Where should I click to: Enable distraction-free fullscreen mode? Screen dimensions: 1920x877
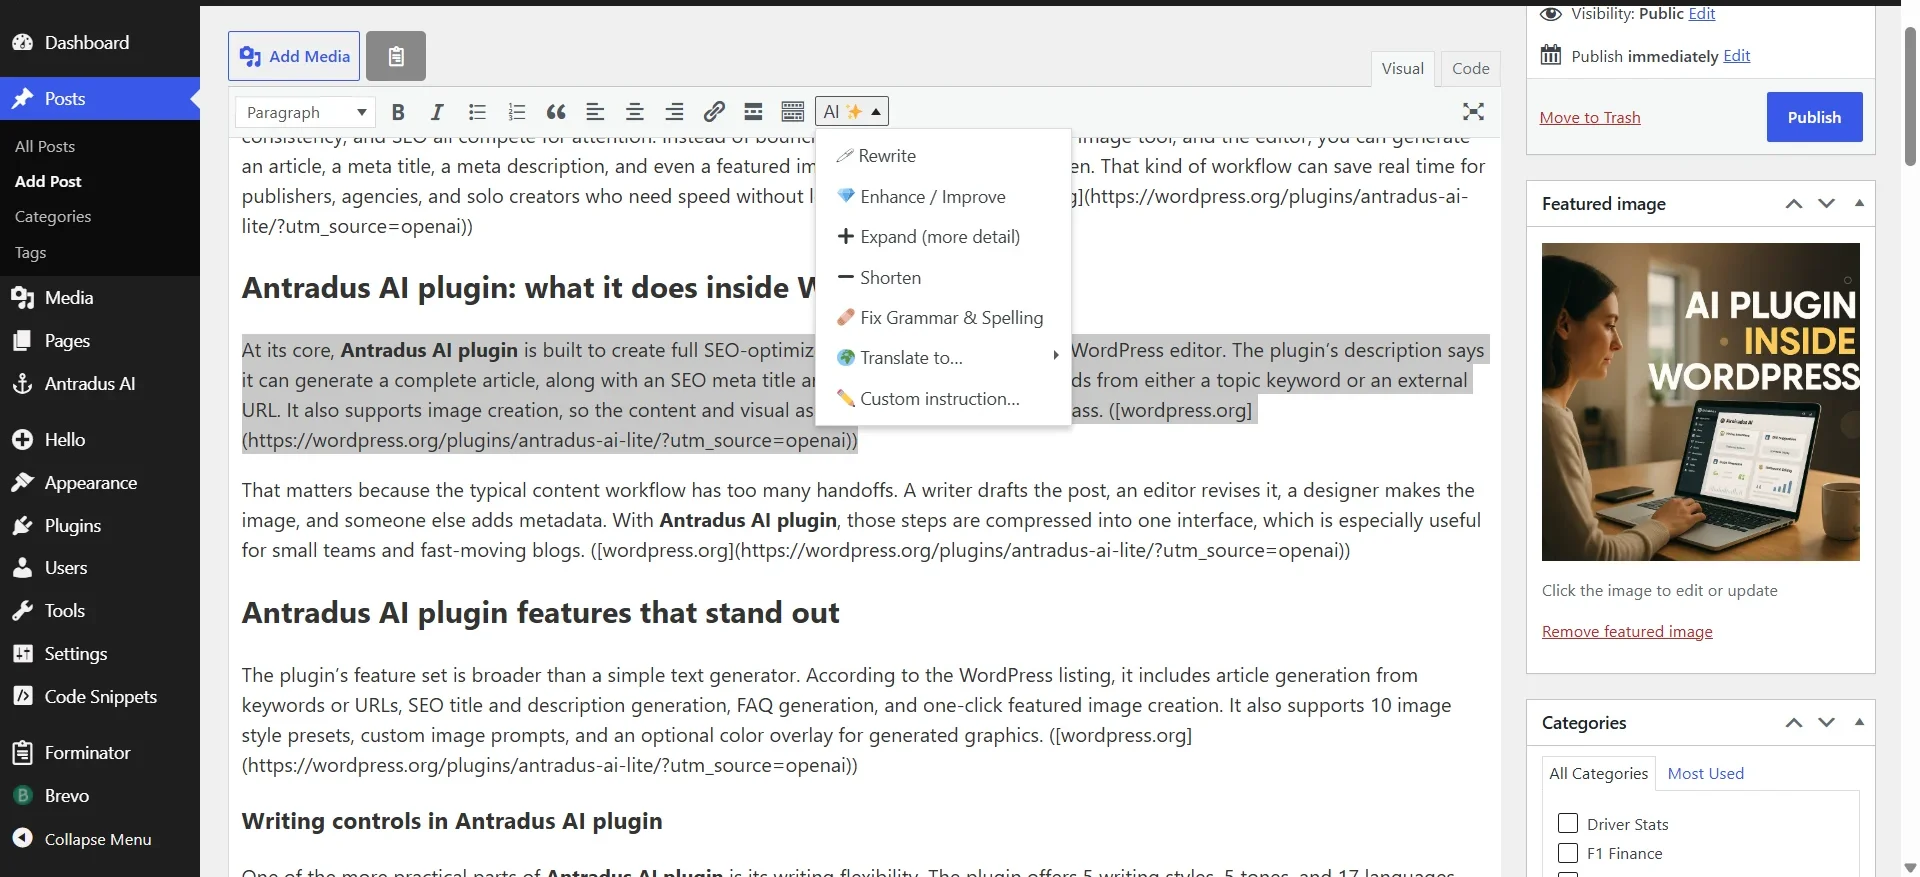1473,112
